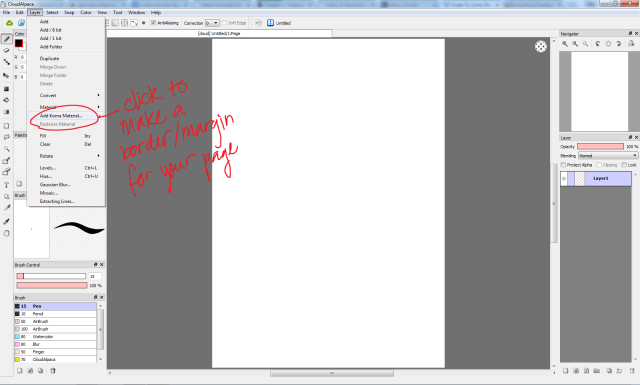Click the curve snap toolbar icon
Screen dimensions: 640x385
click(x=134, y=23)
